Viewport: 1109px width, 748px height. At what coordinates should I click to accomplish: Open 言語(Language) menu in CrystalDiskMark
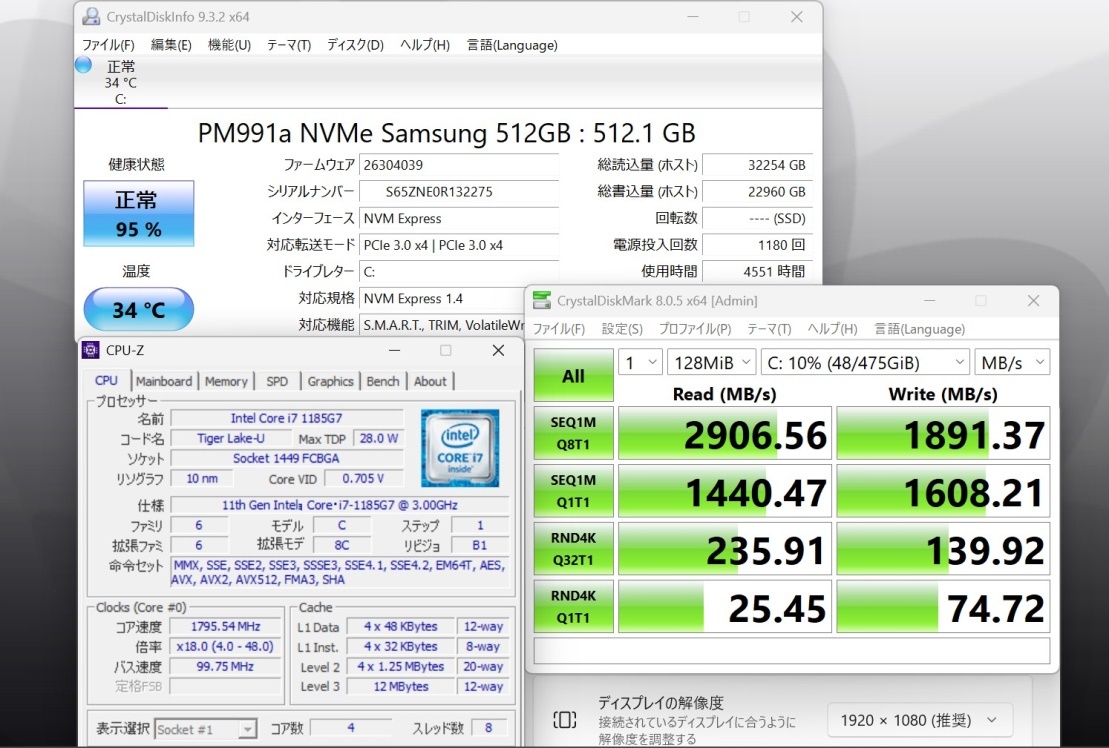pos(919,329)
